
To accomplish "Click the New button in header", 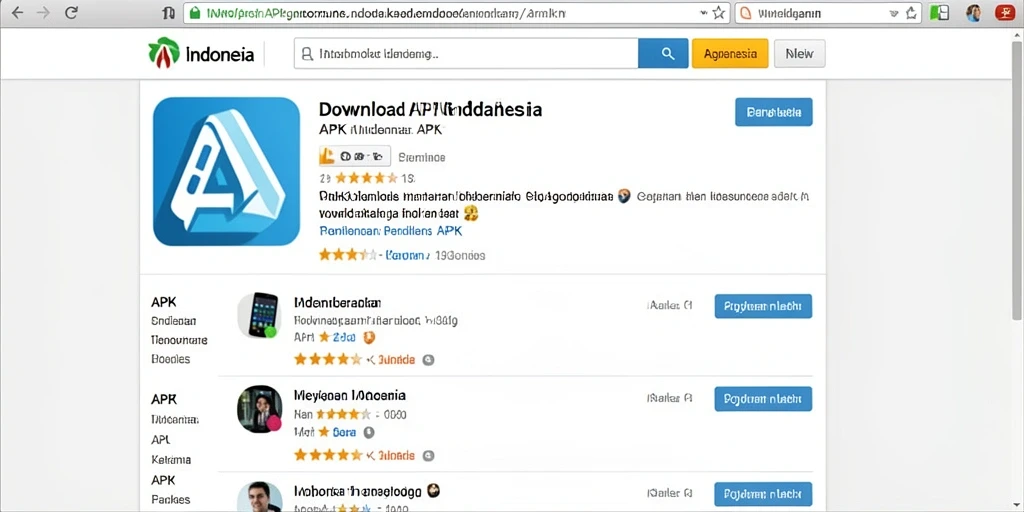I will coord(799,54).
